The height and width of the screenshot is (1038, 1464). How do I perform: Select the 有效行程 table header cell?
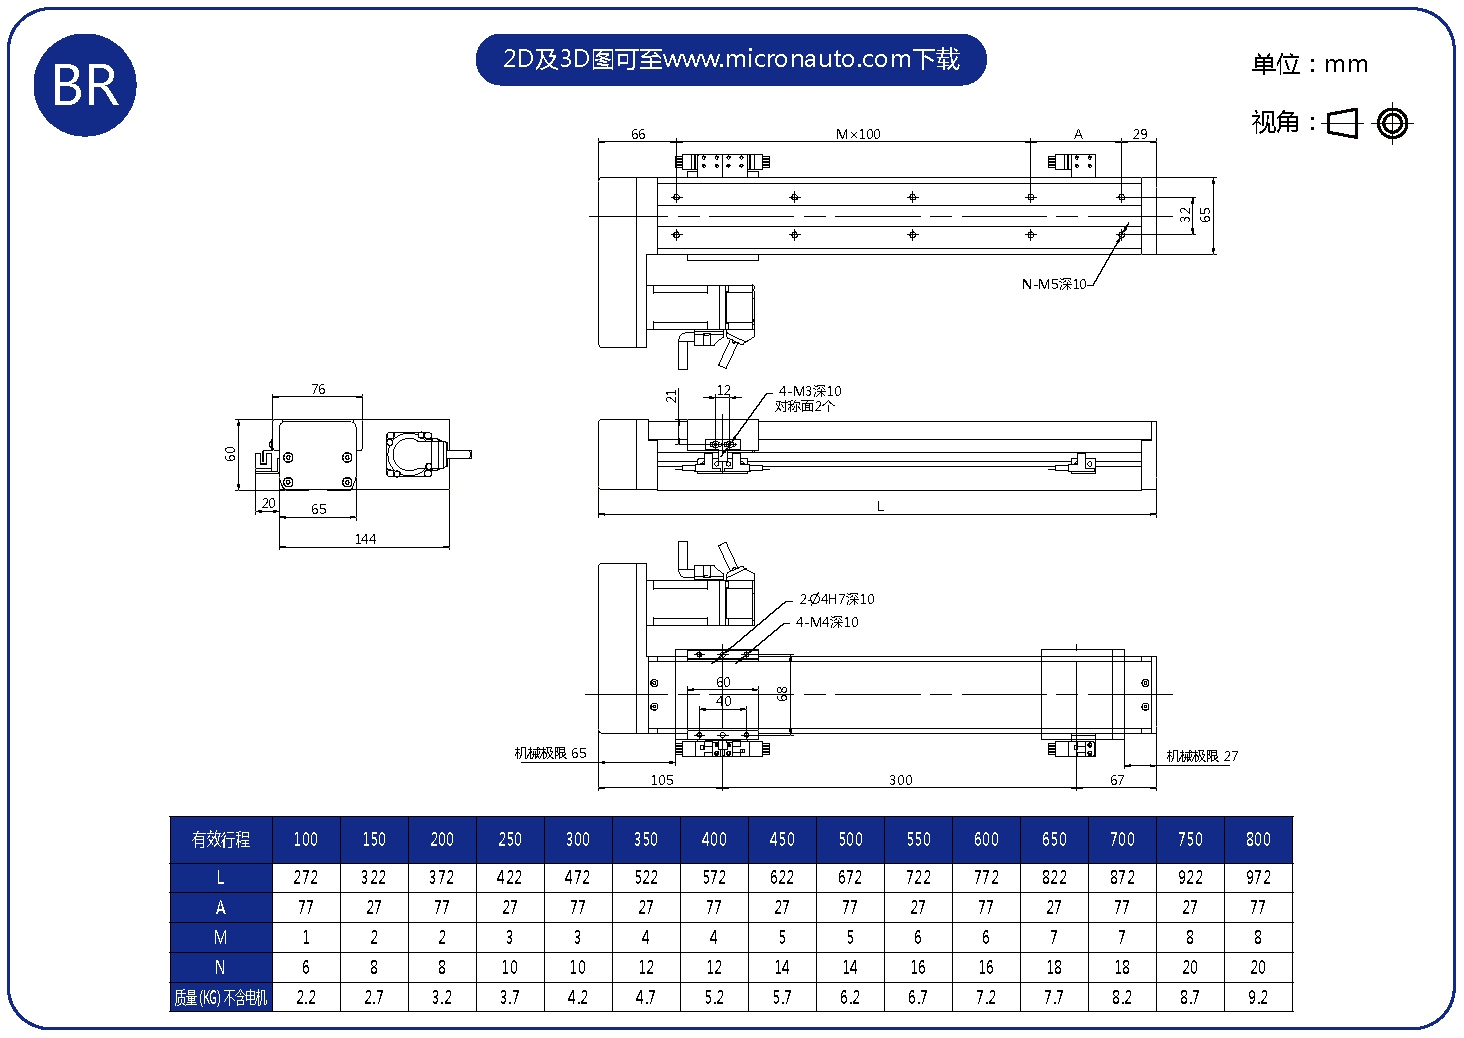pyautogui.click(x=221, y=840)
